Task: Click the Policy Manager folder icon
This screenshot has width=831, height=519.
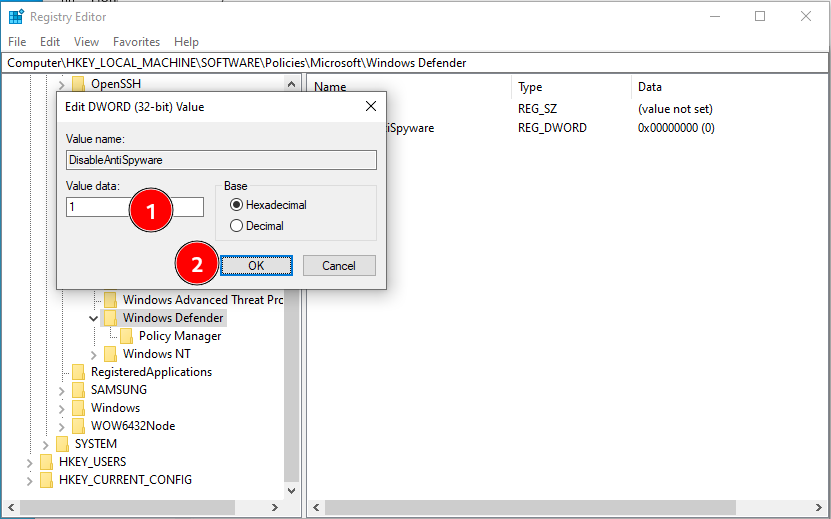Action: (126, 336)
